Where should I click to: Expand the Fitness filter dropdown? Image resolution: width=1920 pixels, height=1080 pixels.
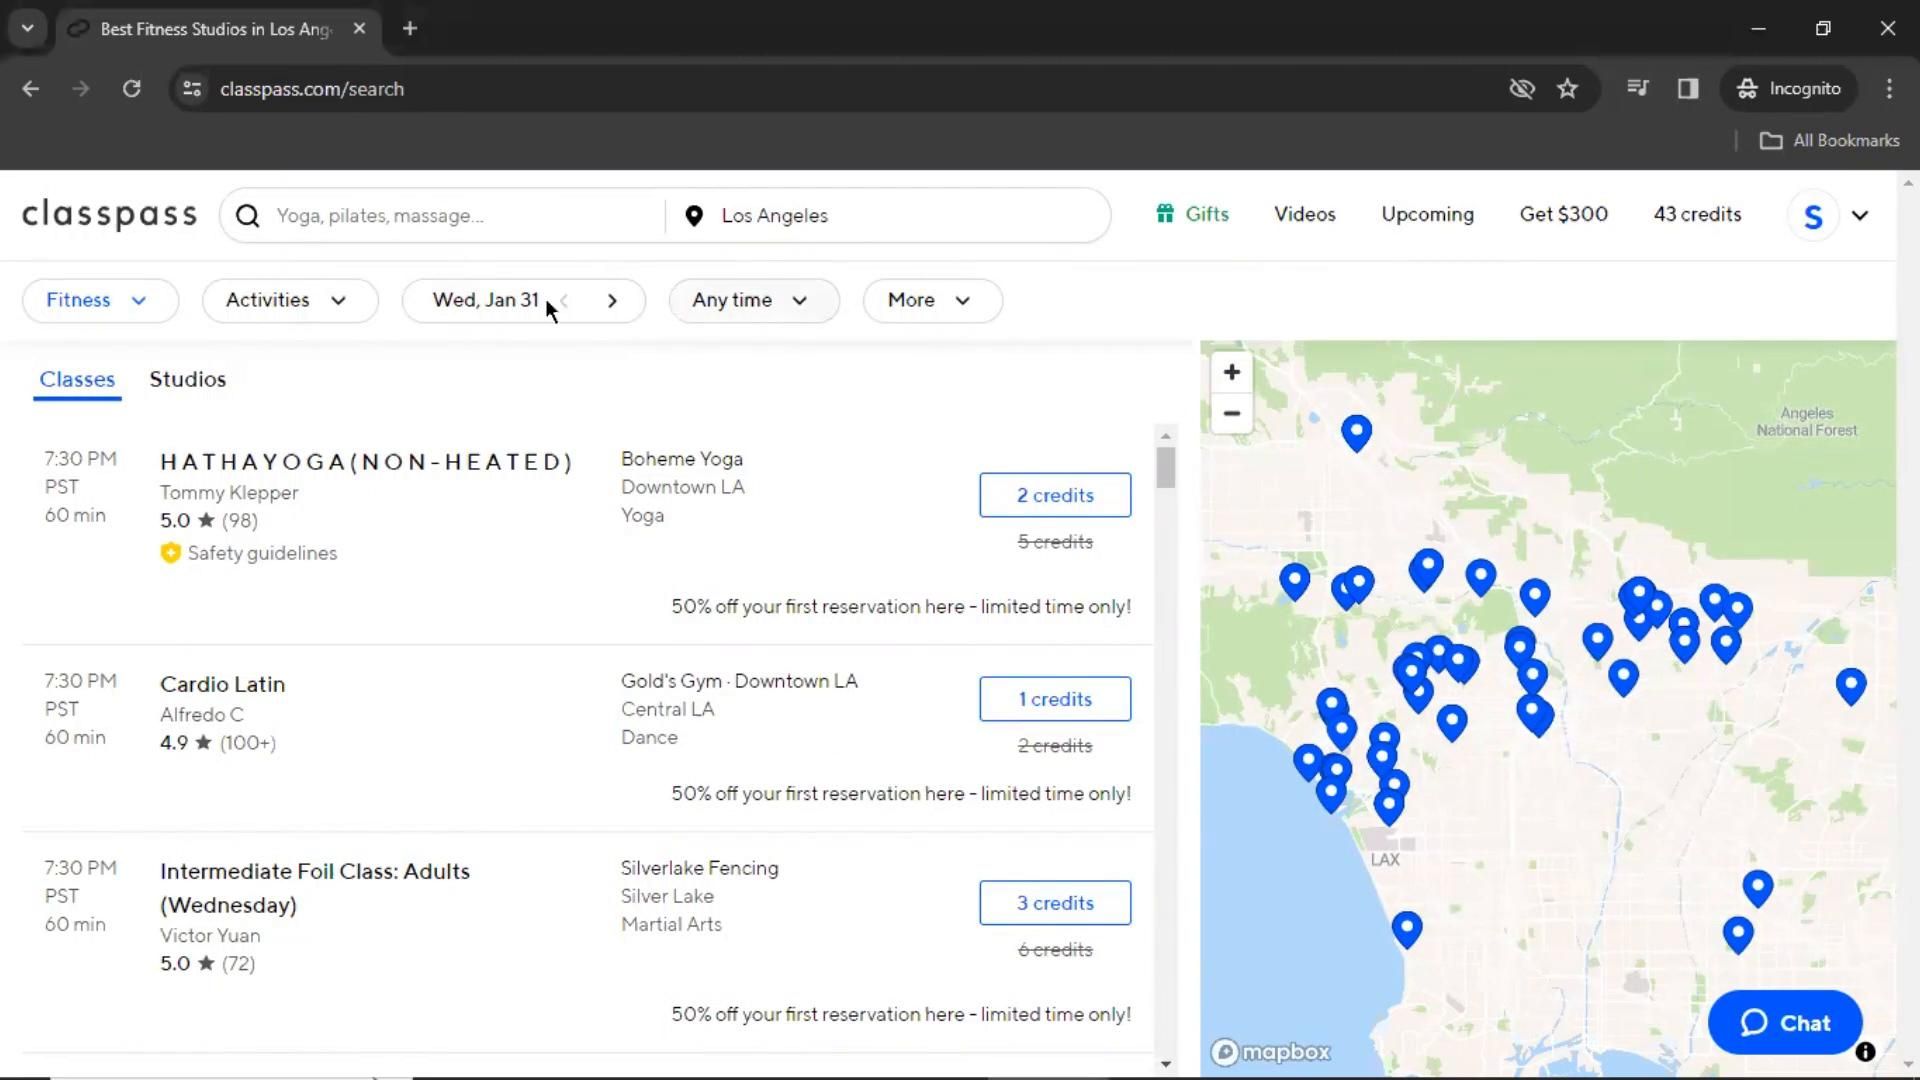coord(99,301)
